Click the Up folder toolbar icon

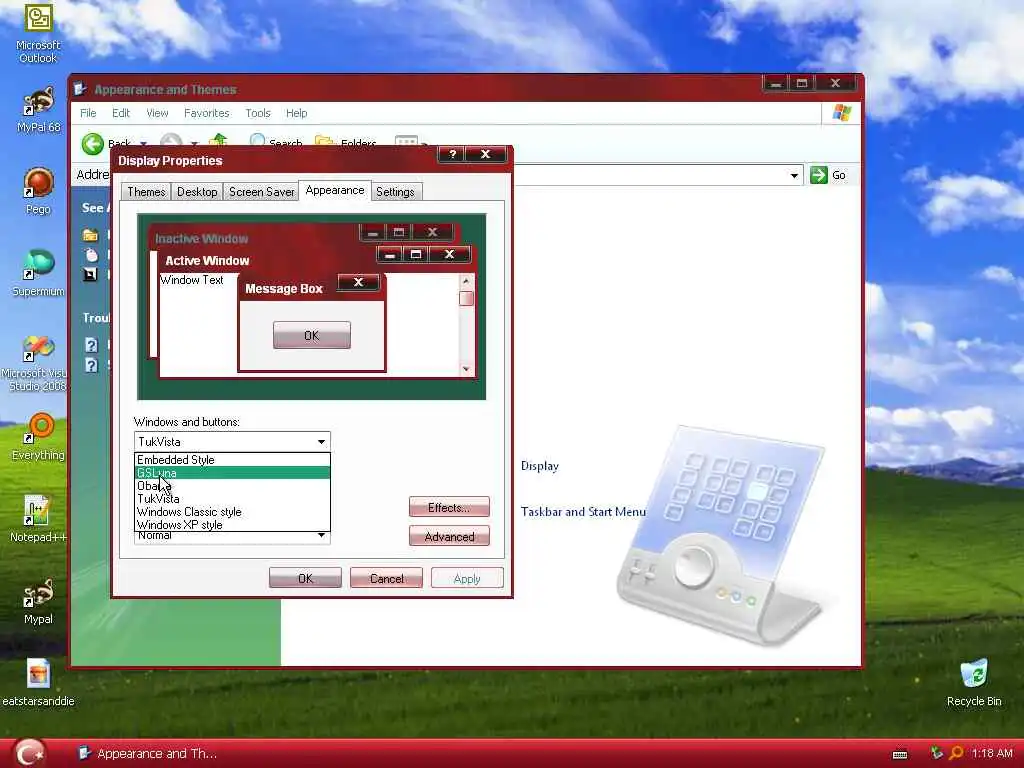pyautogui.click(x=217, y=142)
